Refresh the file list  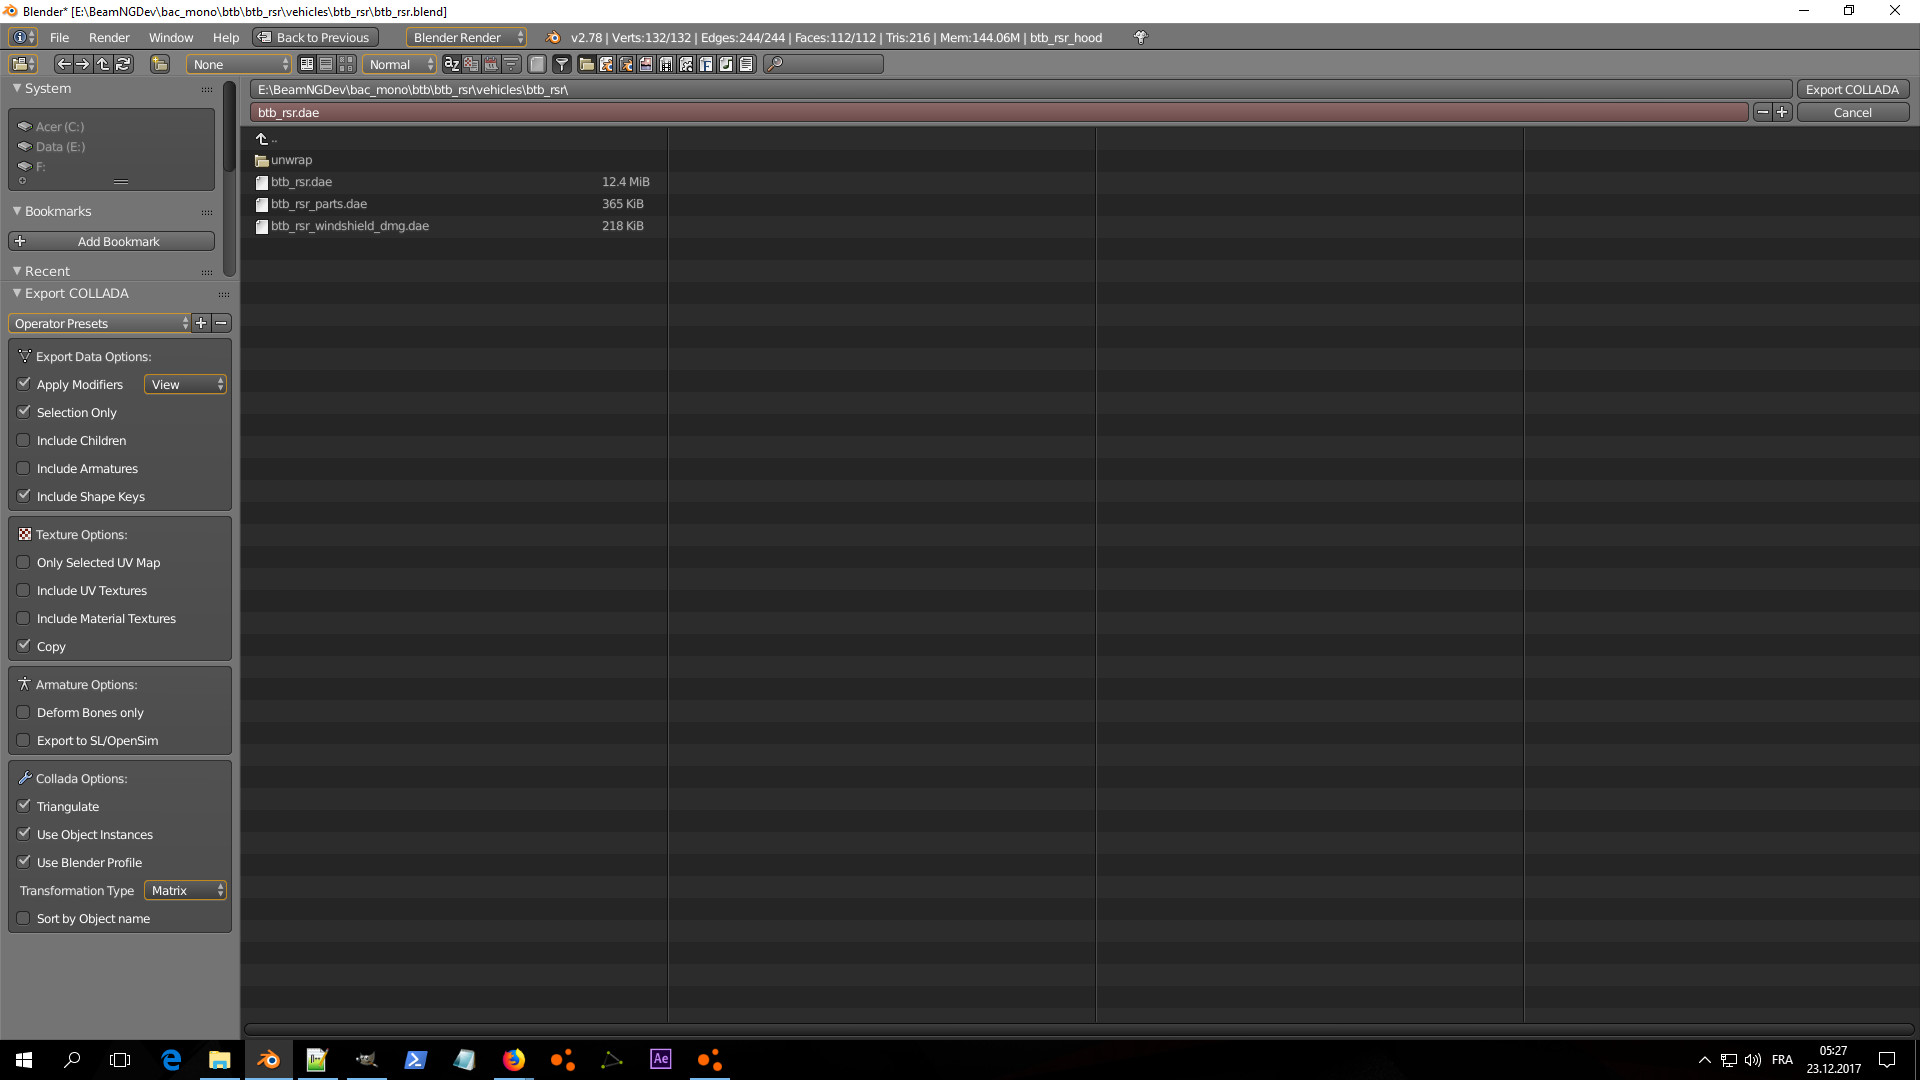coord(123,64)
